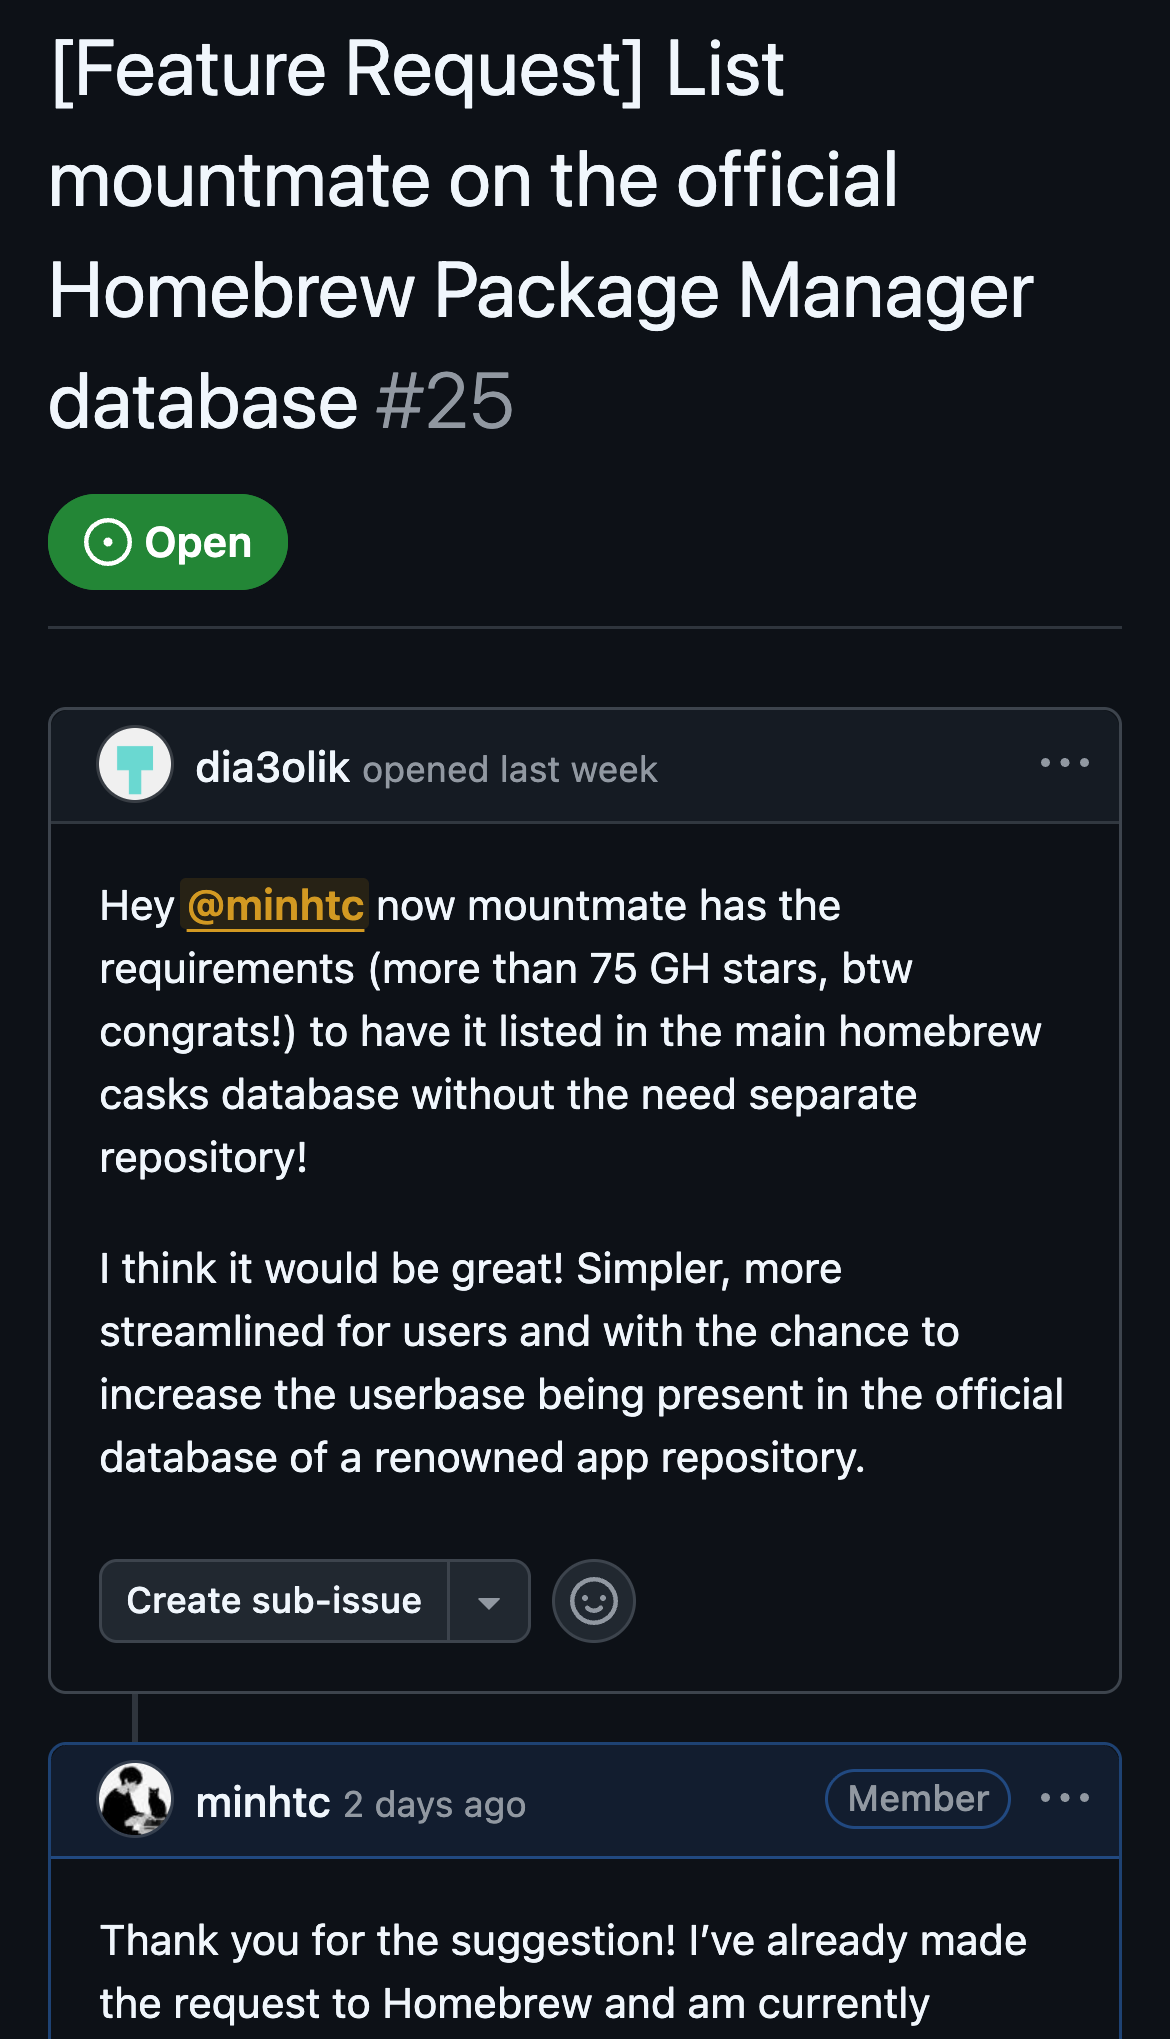Open the dia3olik username link
The height and width of the screenshot is (2039, 1170).
[x=272, y=768]
